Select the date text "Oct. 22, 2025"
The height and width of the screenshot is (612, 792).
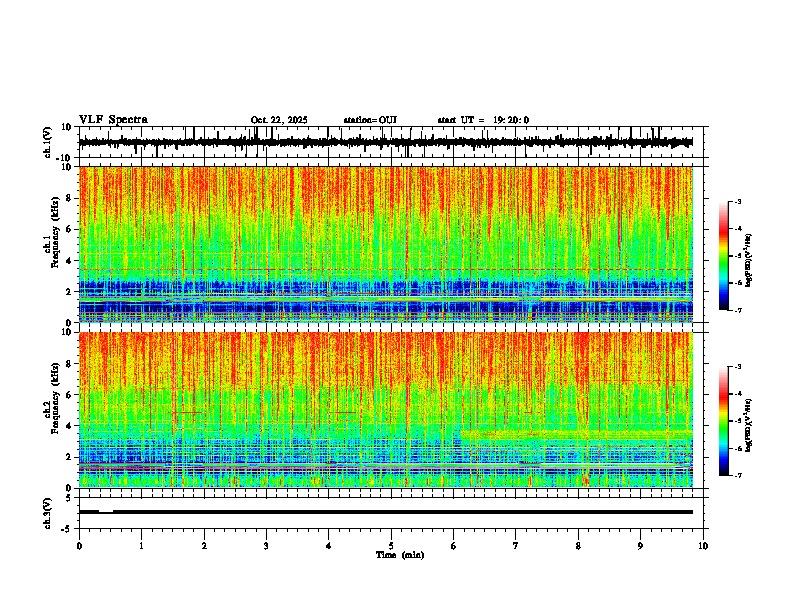pyautogui.click(x=279, y=120)
